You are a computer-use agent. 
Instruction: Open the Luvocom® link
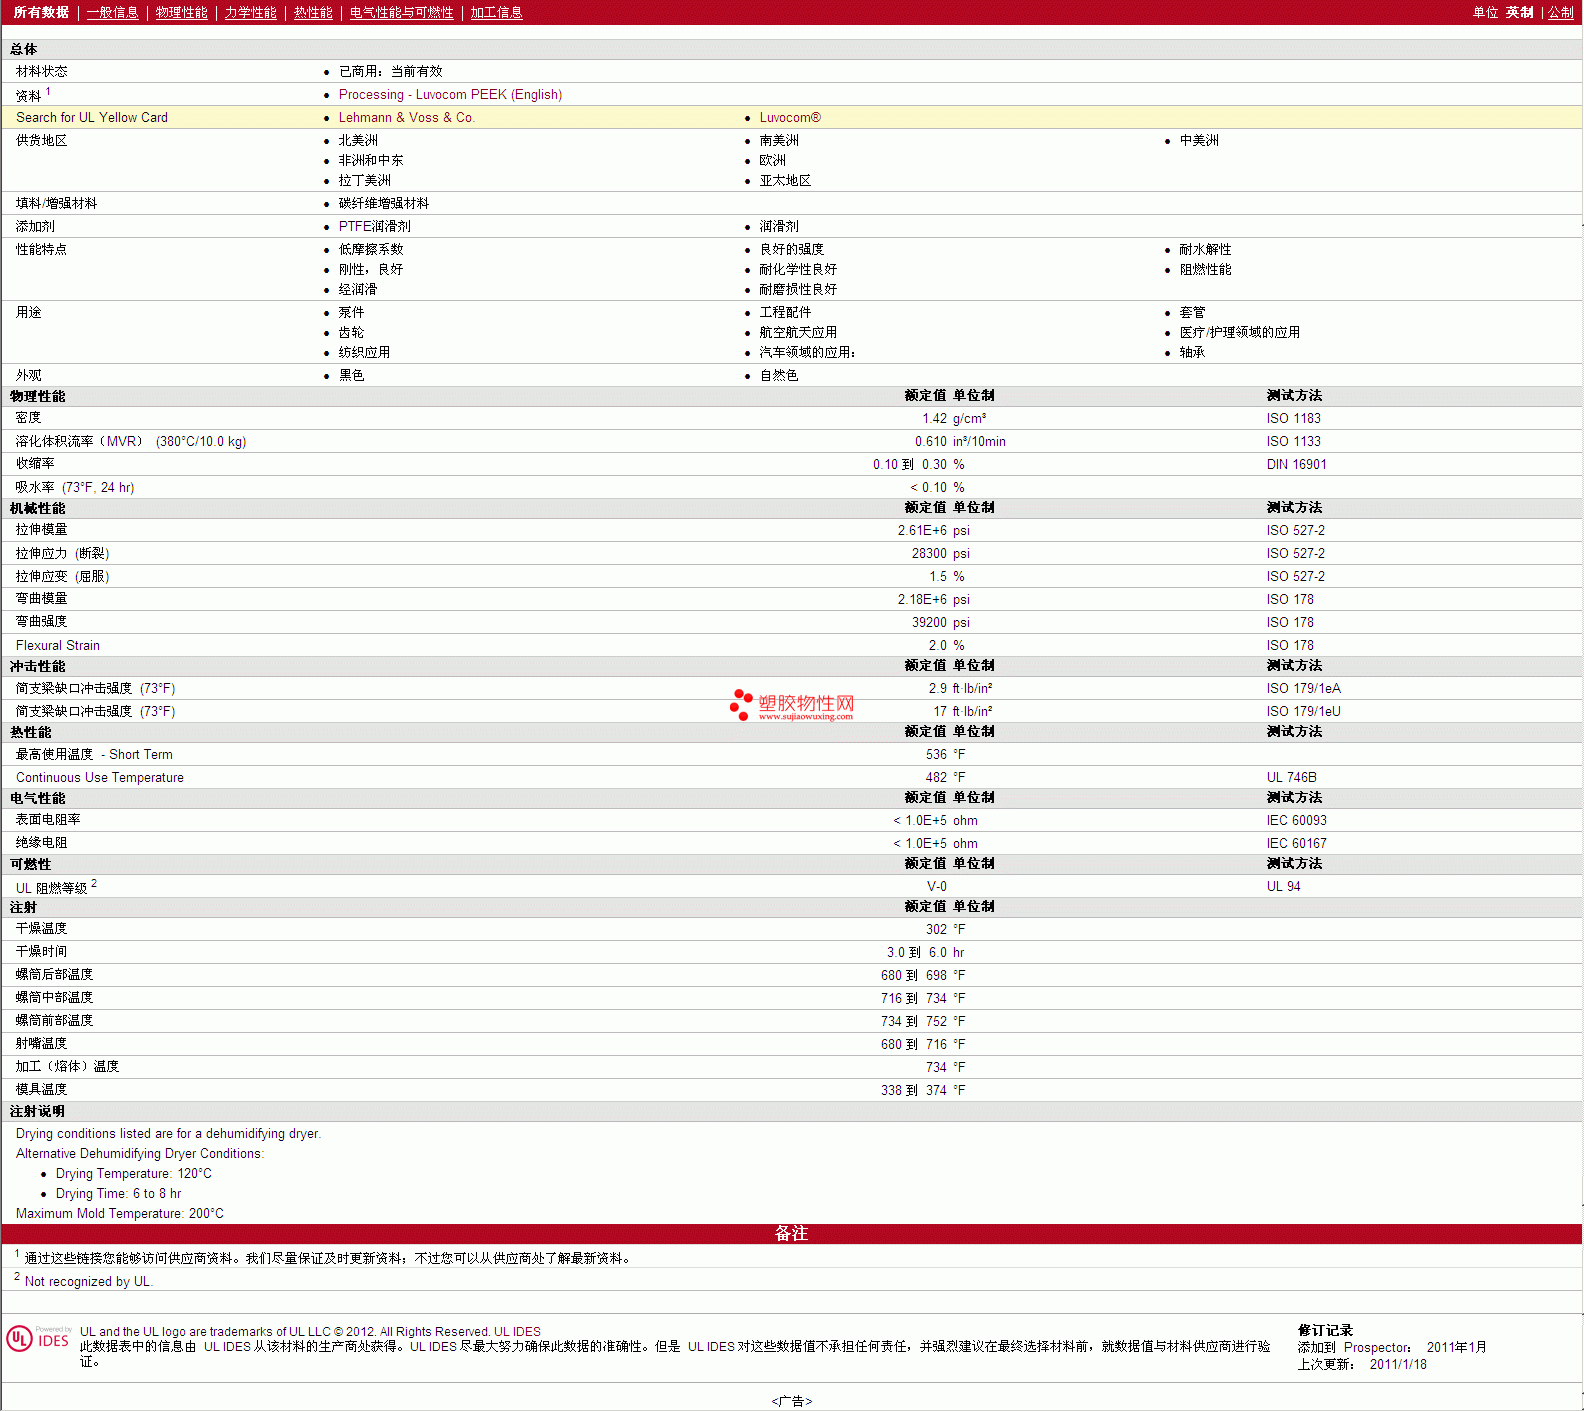790,117
